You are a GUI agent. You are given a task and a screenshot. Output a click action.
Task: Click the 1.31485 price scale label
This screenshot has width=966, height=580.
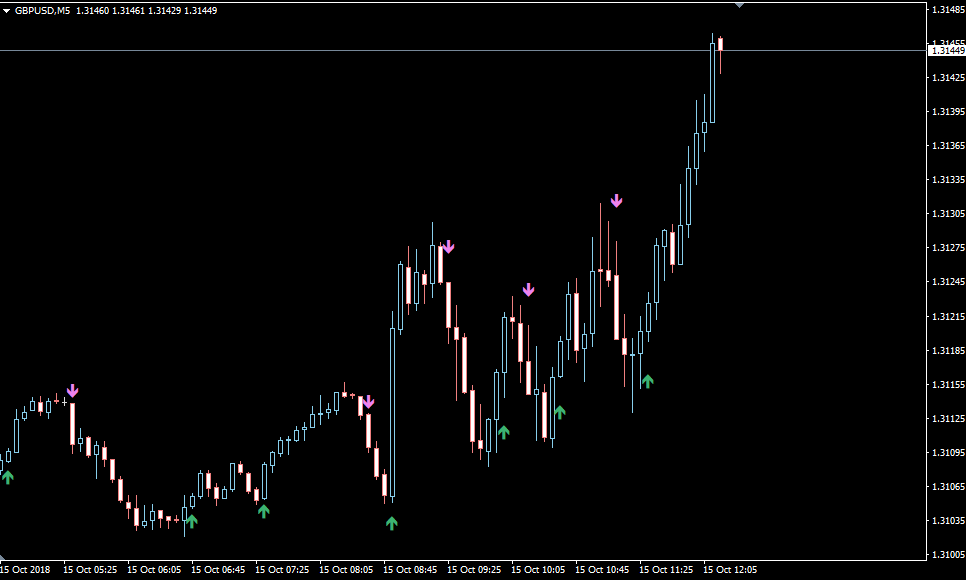click(946, 10)
